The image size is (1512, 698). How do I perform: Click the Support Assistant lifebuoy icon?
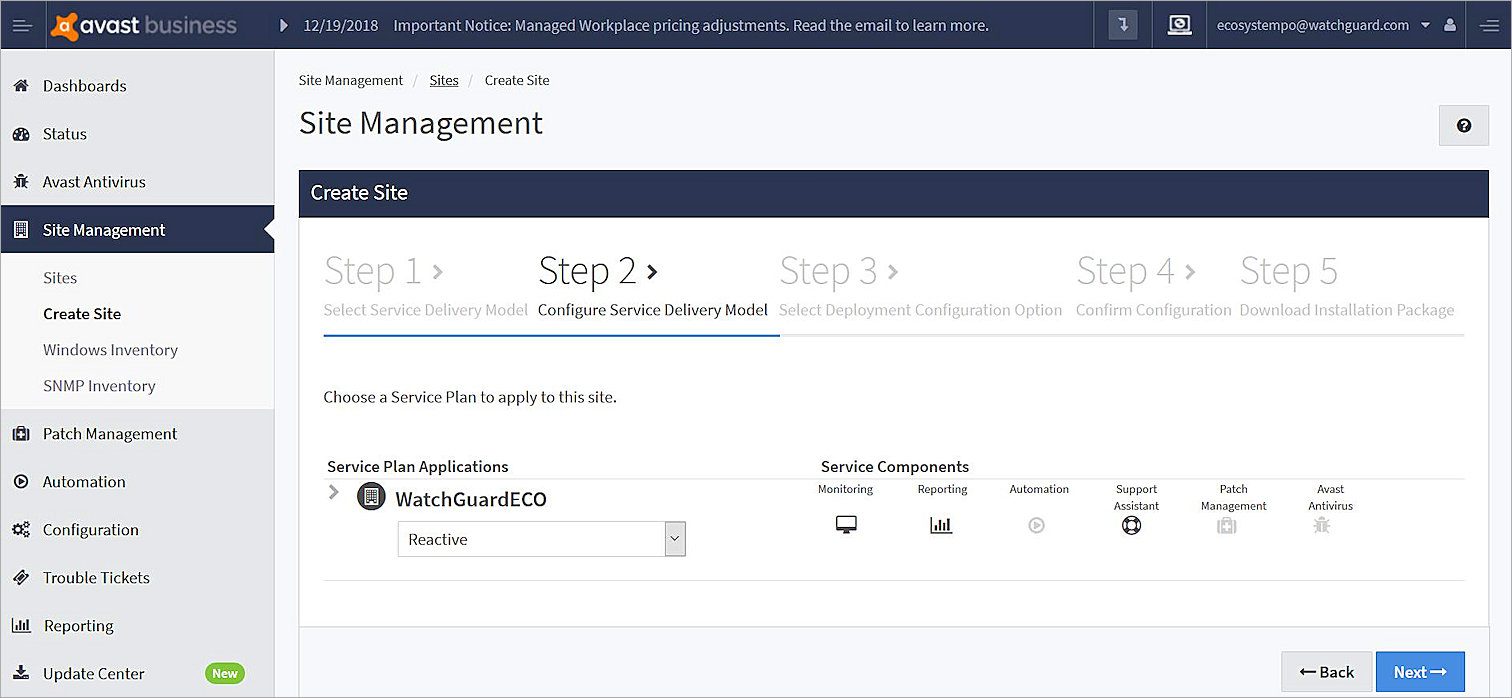1131,525
